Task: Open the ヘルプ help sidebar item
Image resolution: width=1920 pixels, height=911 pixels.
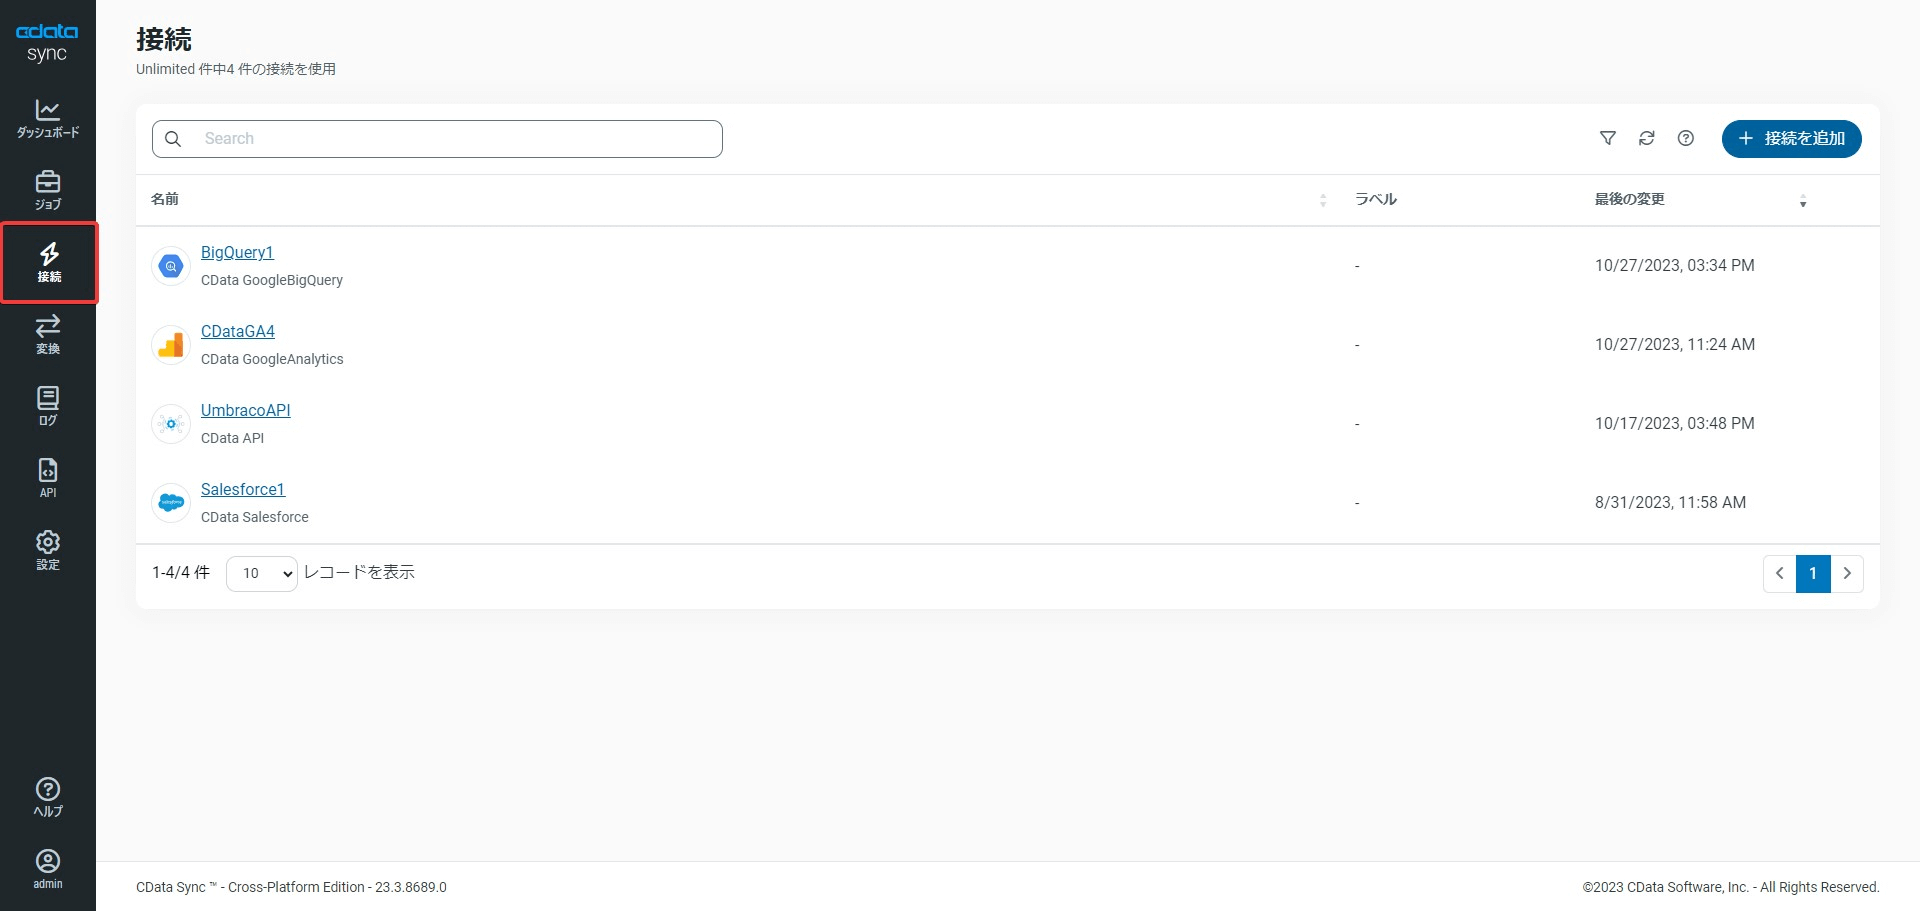Action: (48, 797)
